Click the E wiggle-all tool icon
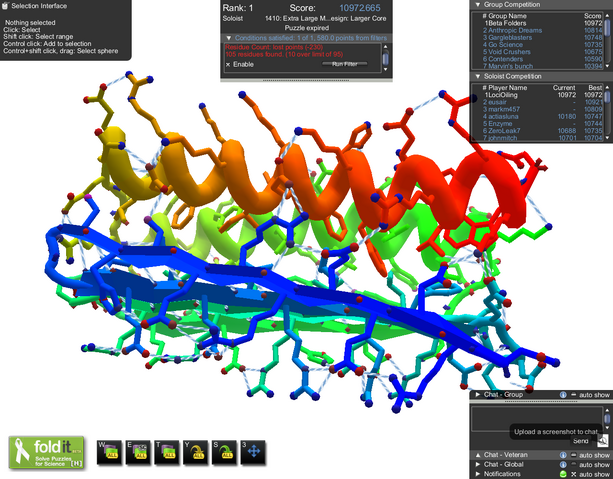This screenshot has width=613, height=479. (138, 452)
